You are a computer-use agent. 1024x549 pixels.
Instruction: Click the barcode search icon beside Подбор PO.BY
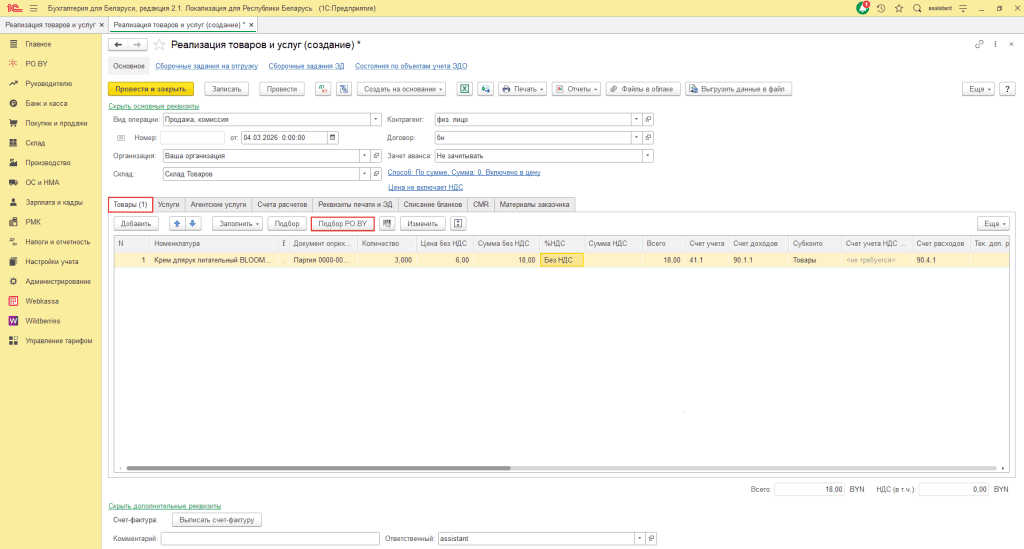387,223
